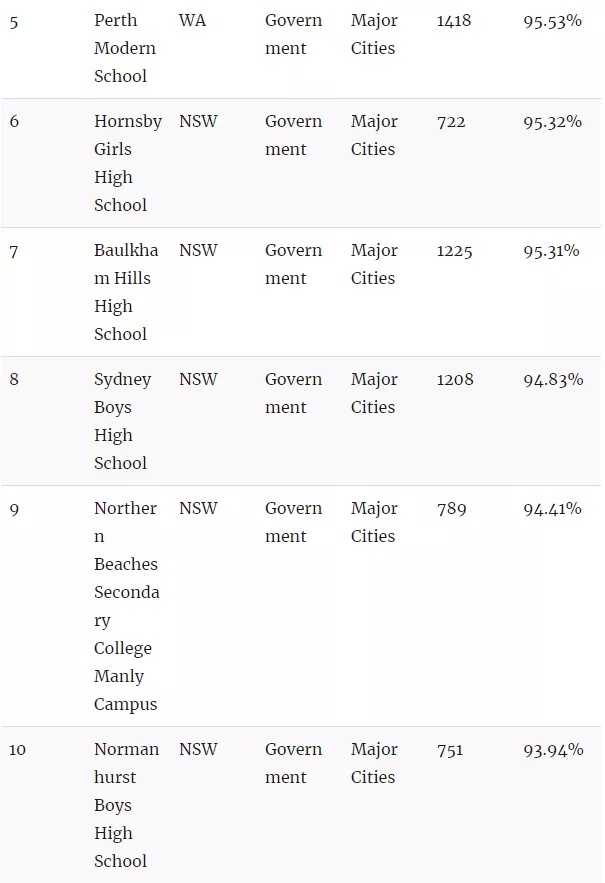The image size is (605, 883).
Task: Click the WA state cell
Action: 192,20
